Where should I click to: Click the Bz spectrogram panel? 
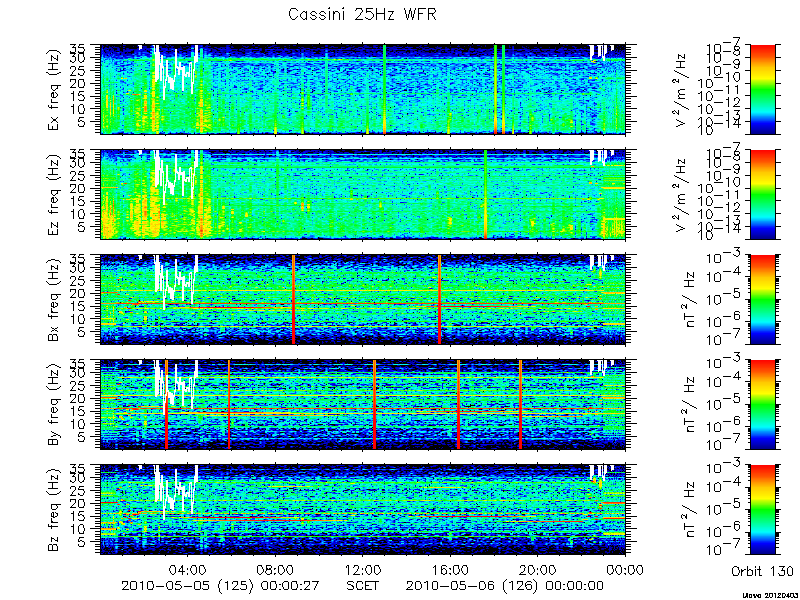(363, 510)
